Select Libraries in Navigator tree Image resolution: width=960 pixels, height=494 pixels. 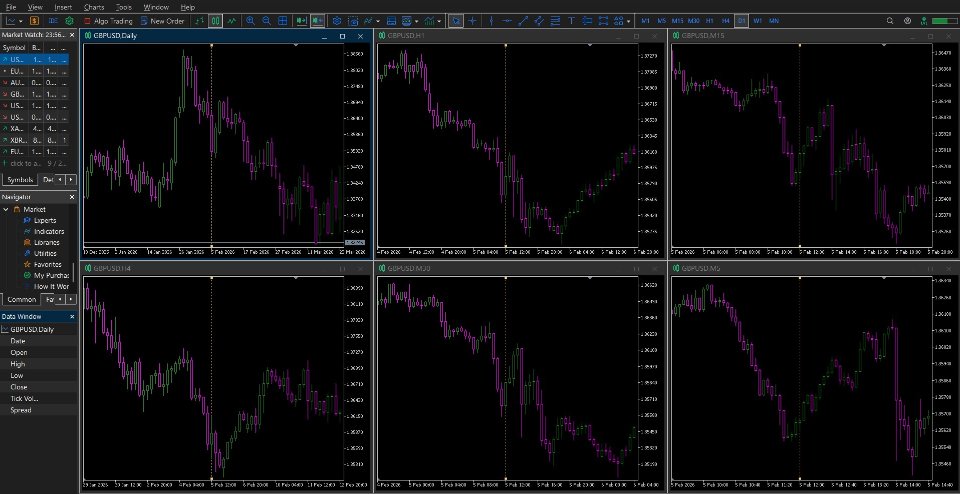[x=47, y=242]
